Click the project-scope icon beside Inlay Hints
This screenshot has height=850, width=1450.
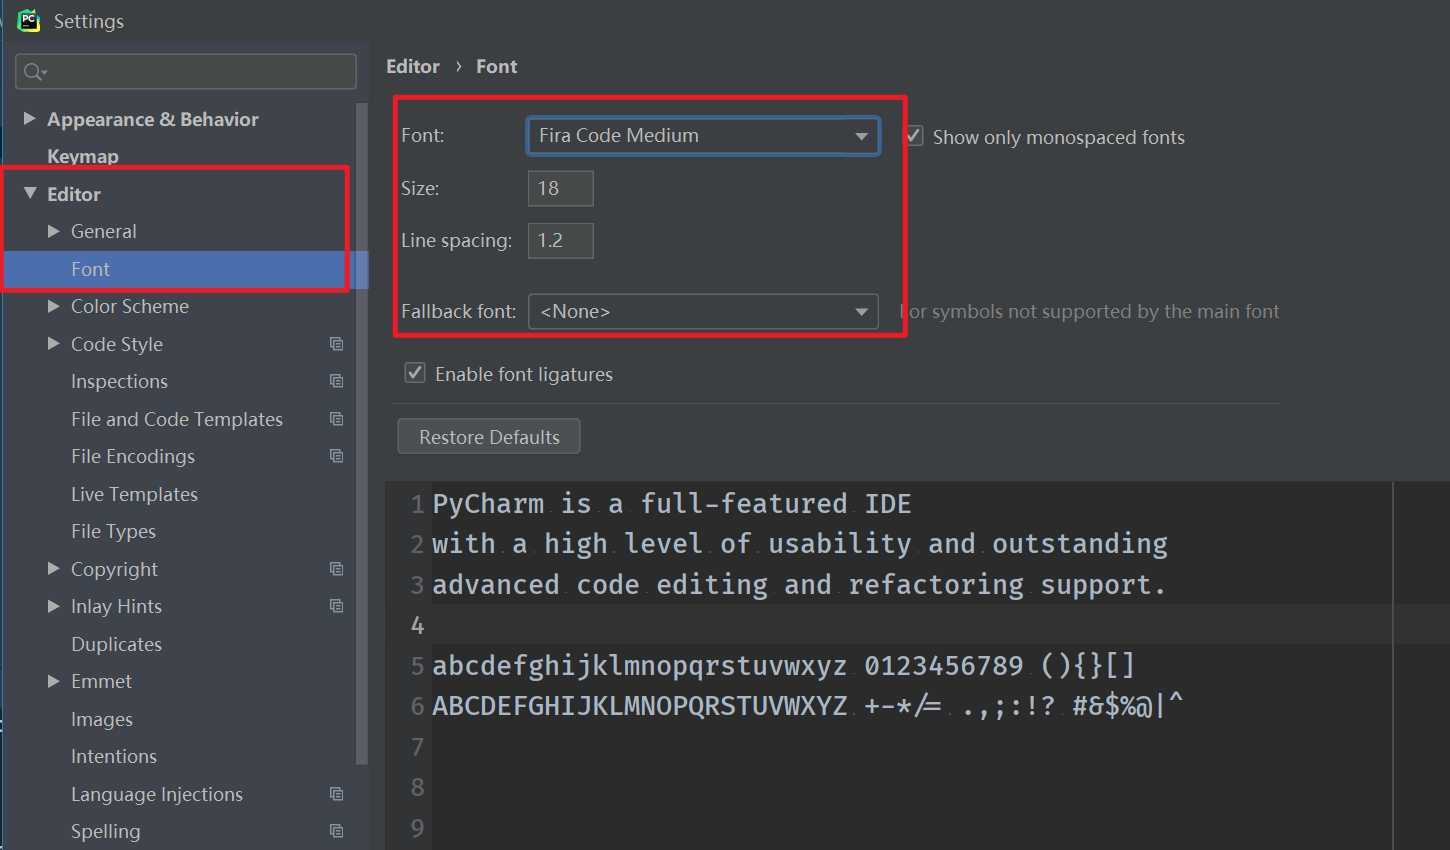point(336,606)
